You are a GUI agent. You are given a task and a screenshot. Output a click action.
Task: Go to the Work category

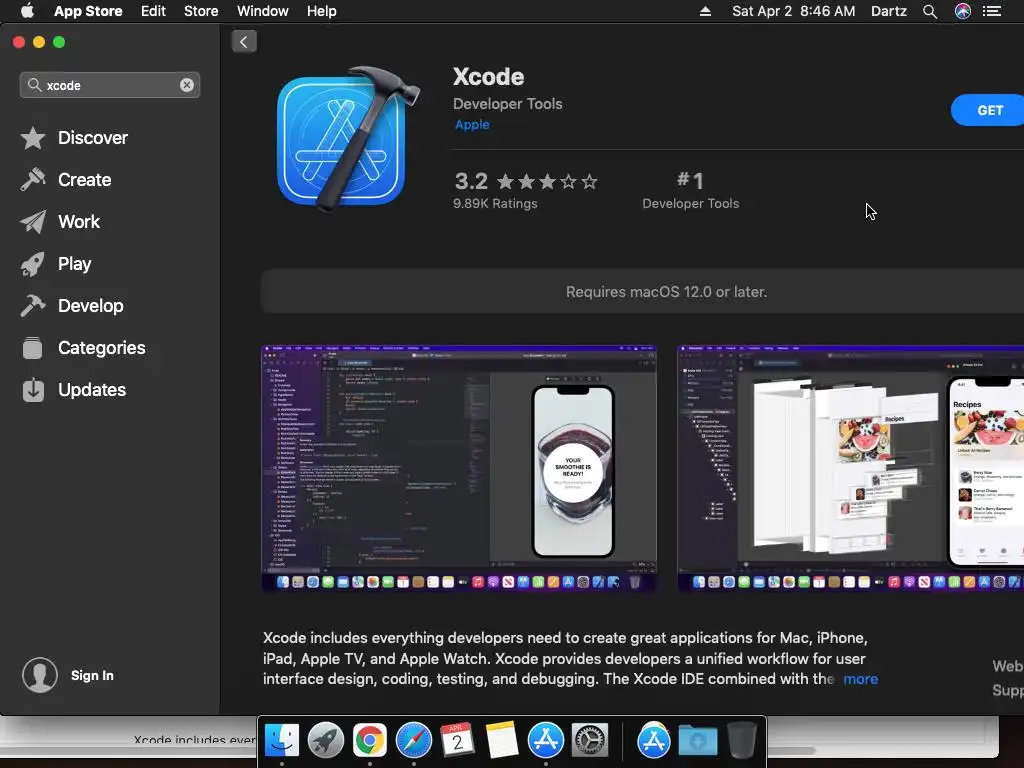click(60, 222)
